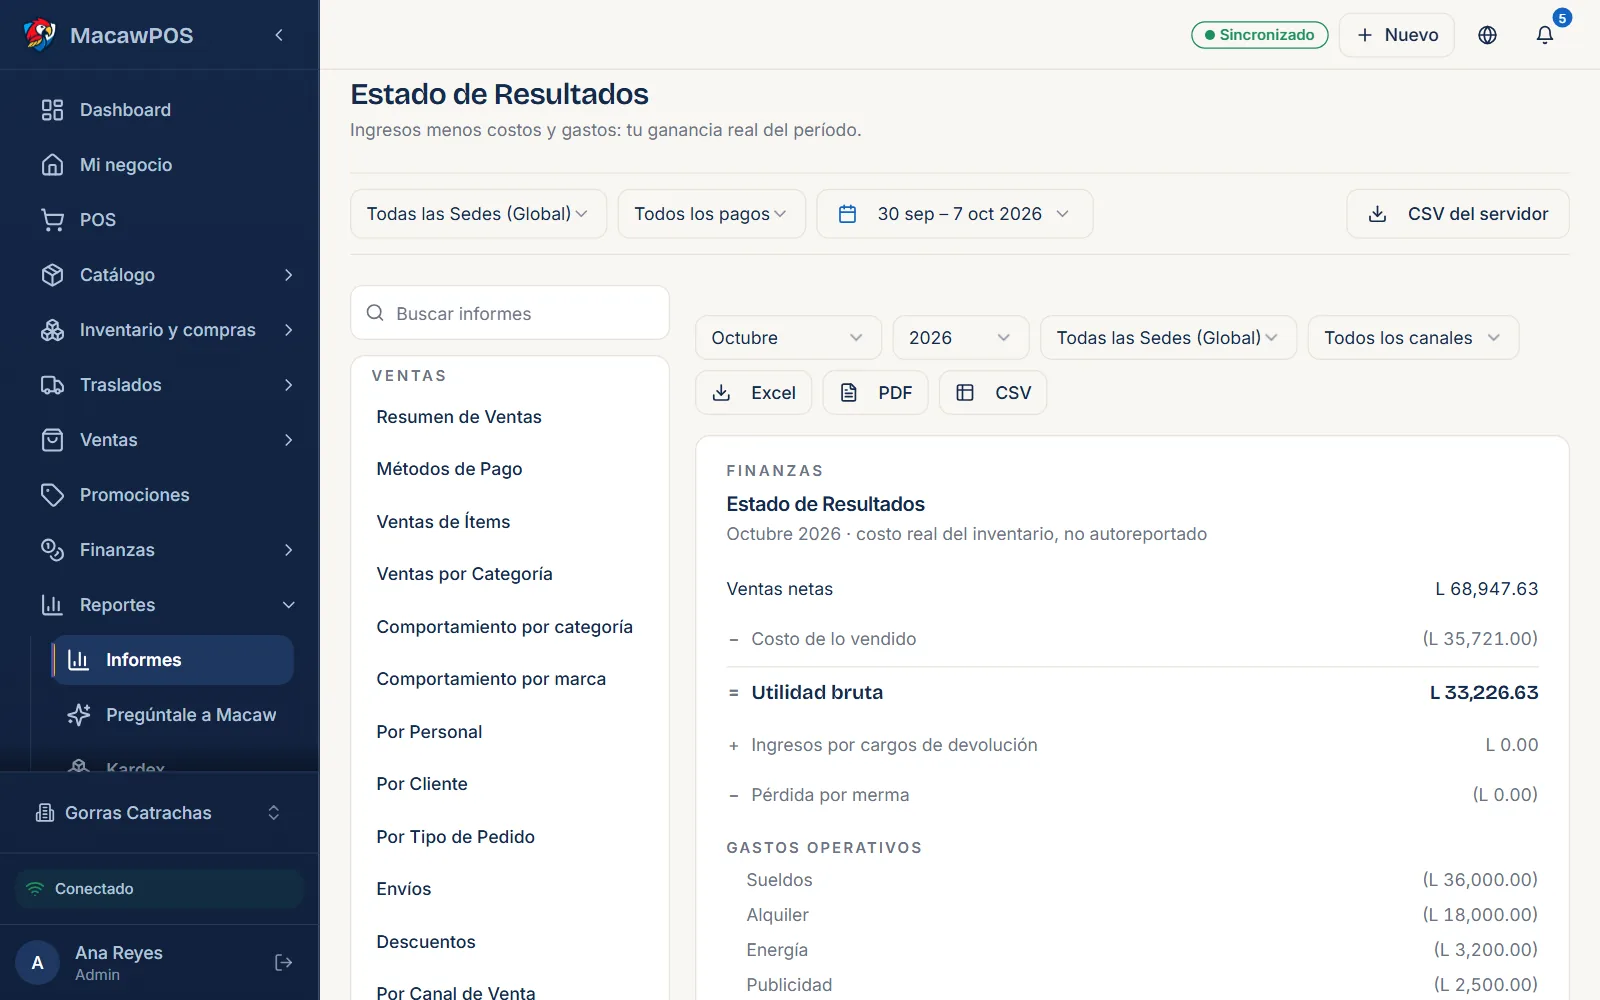Open notifications bell with badge
Viewport: 1600px width, 1000px height.
pyautogui.click(x=1545, y=35)
